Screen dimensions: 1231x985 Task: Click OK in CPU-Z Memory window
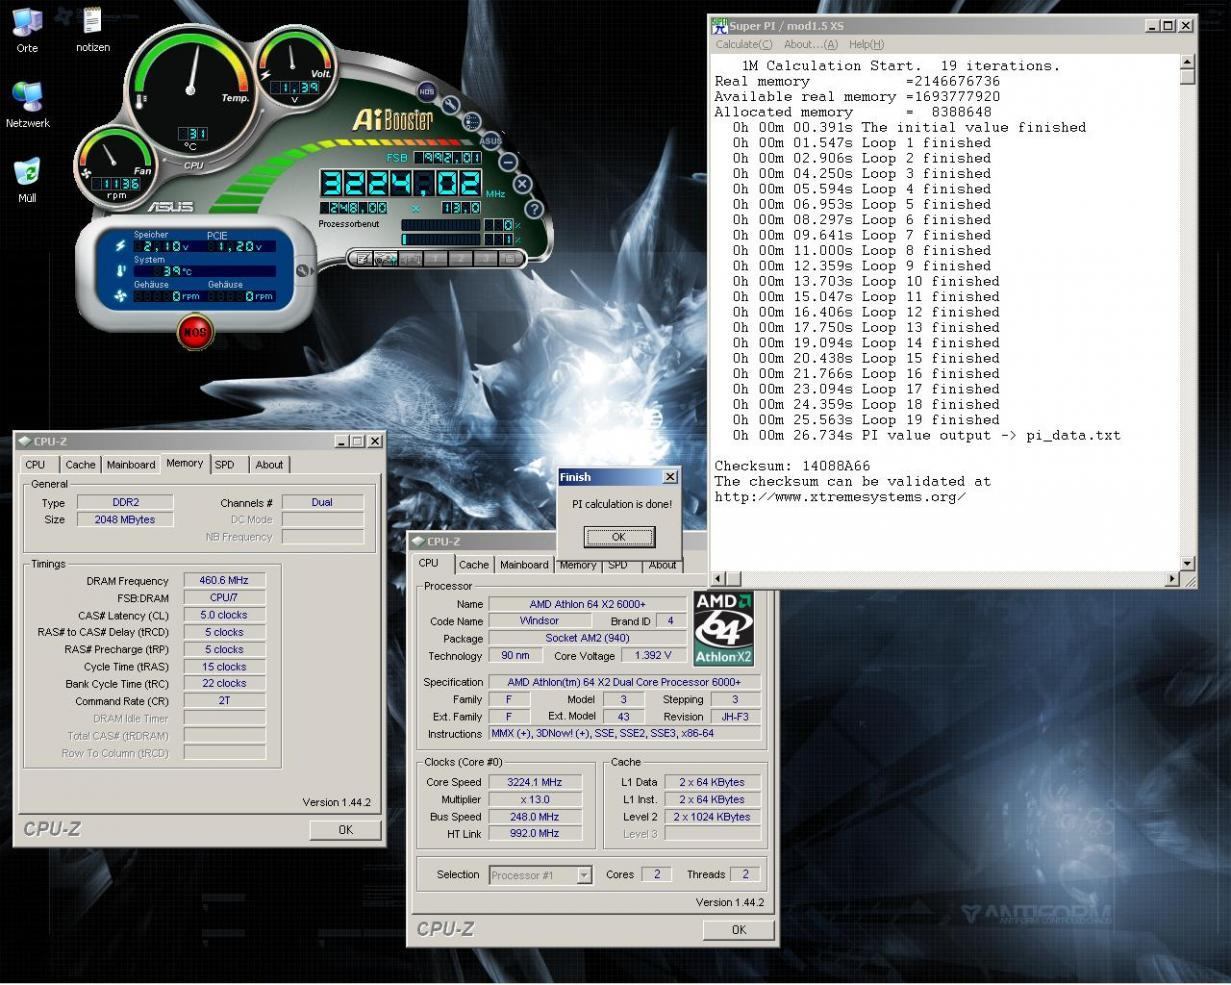pos(345,829)
